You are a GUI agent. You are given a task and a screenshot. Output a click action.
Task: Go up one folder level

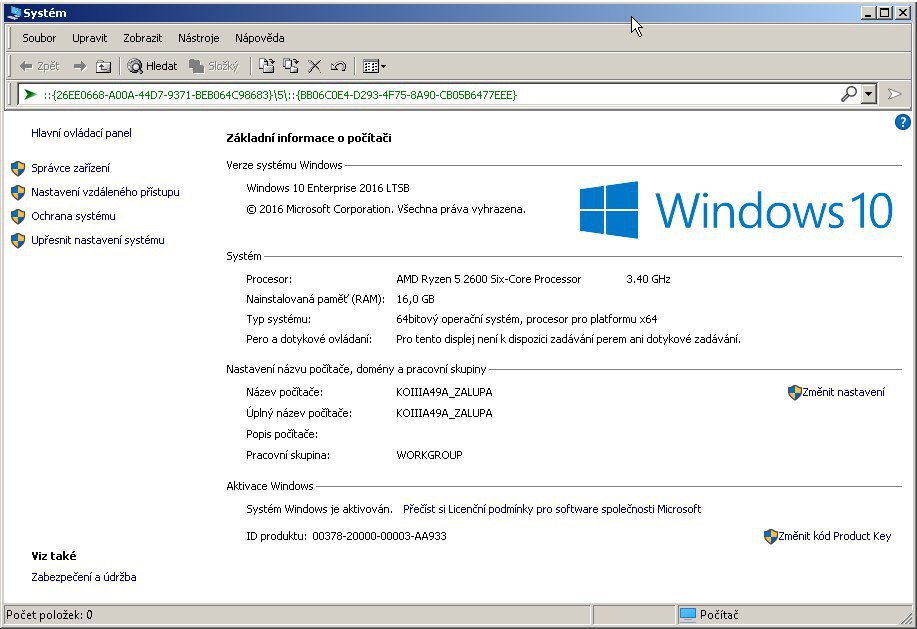[x=104, y=66]
